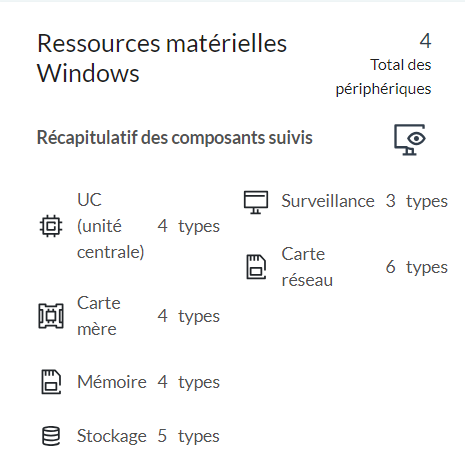The image size is (465, 475).
Task: Select the Mémoire component label
Action: pyautogui.click(x=112, y=382)
